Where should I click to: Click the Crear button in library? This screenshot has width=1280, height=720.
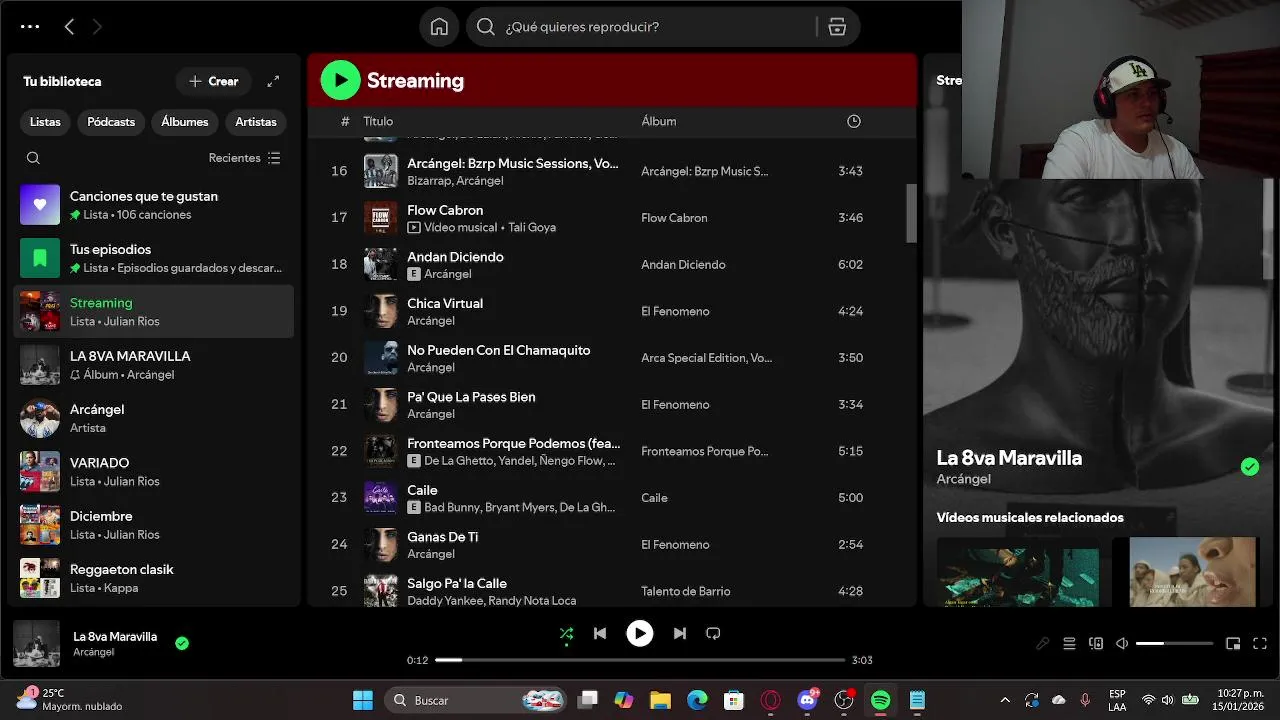click(214, 81)
